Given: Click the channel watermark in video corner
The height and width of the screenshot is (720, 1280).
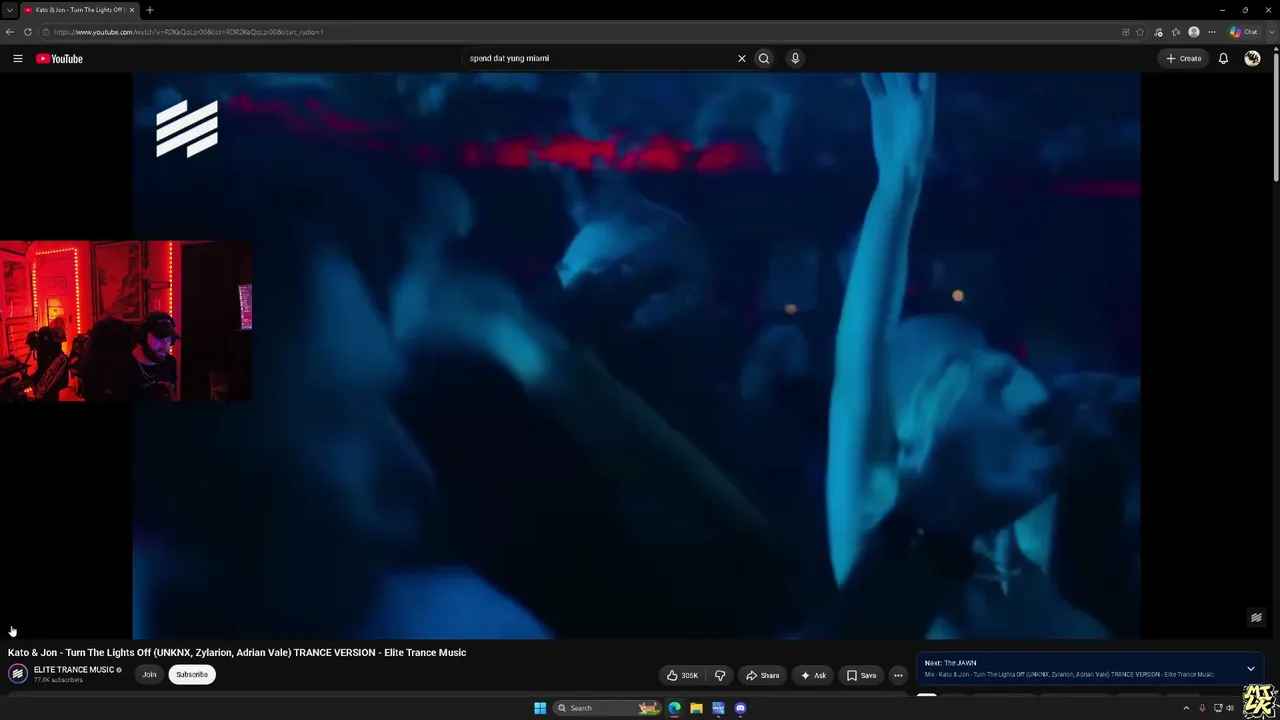Looking at the screenshot, I should coord(1256,618).
